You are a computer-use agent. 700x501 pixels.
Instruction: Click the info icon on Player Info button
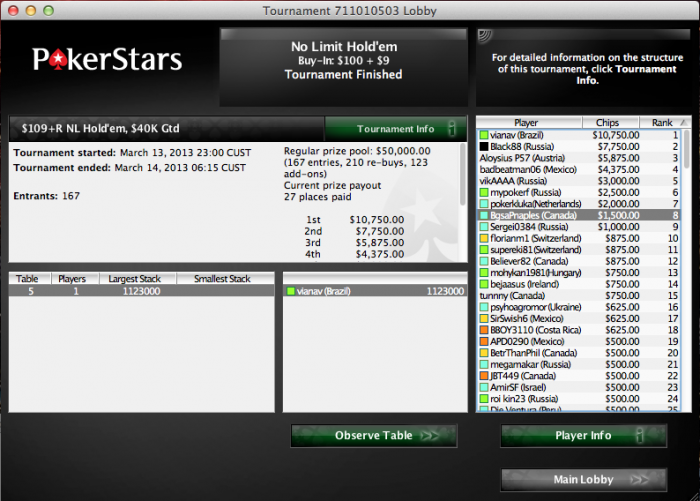click(640, 435)
